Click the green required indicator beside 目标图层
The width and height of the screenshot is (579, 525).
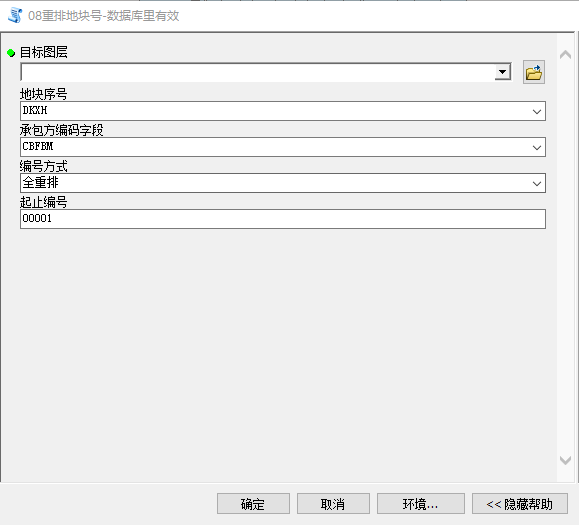click(x=11, y=53)
